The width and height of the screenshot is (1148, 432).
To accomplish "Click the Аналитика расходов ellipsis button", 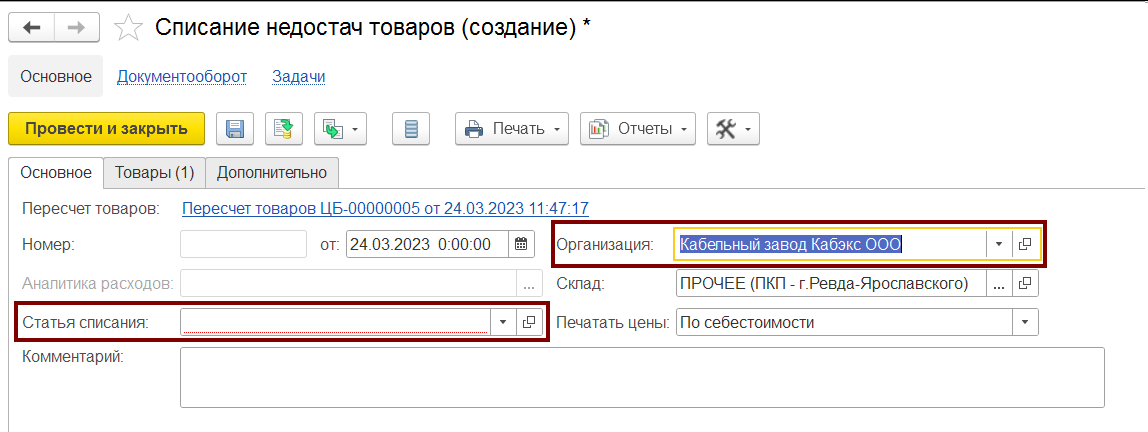I will tap(529, 283).
